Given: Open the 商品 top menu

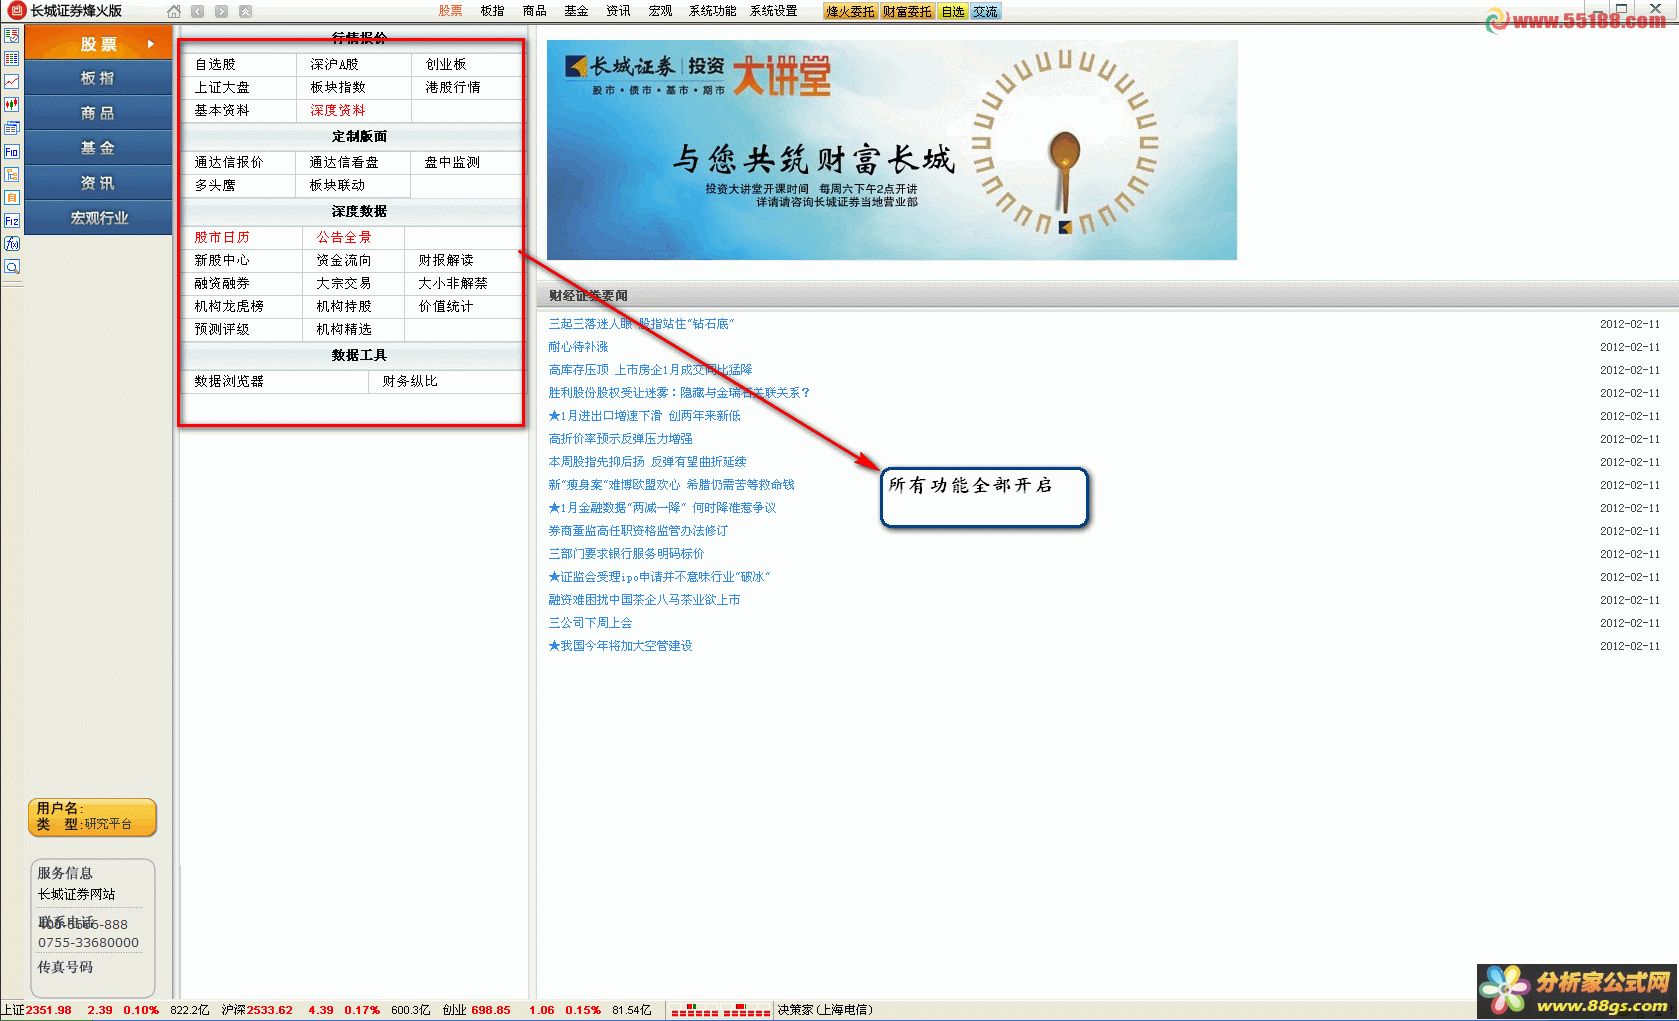Looking at the screenshot, I should coord(535,11).
